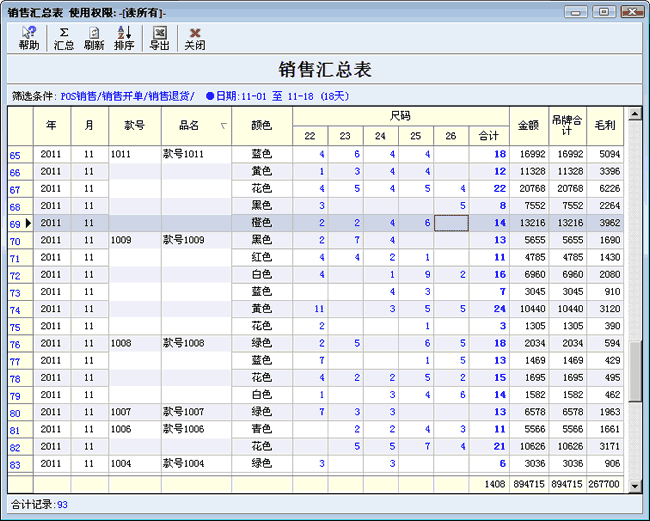The height and width of the screenshot is (521, 650).
Task: Refresh data with 刷新 icon
Action: point(94,38)
